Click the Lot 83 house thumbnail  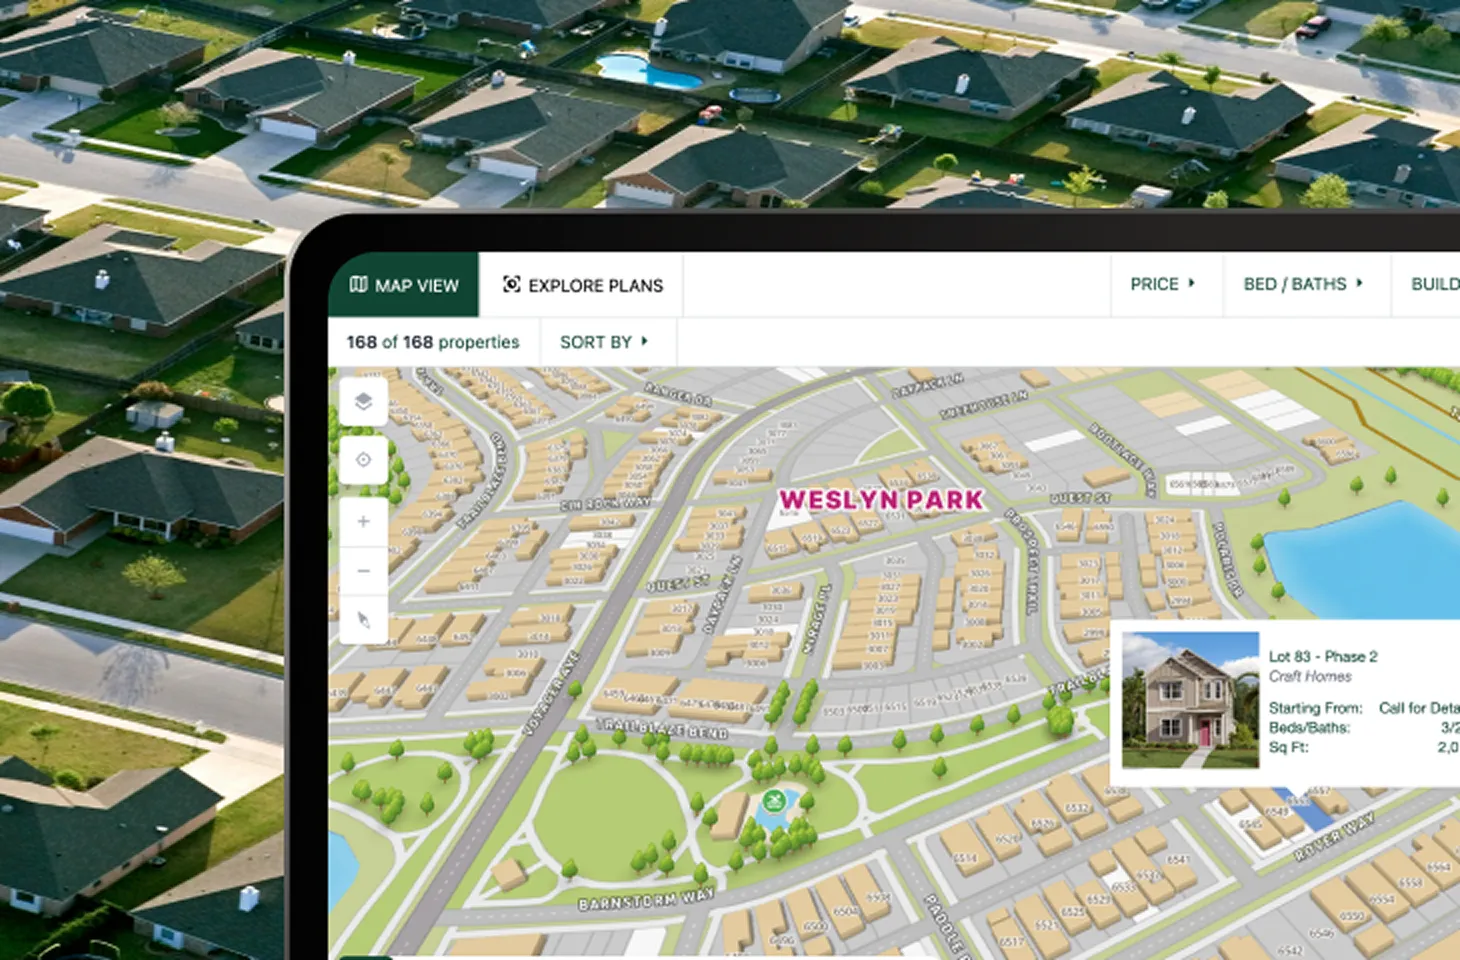[x=1190, y=700]
